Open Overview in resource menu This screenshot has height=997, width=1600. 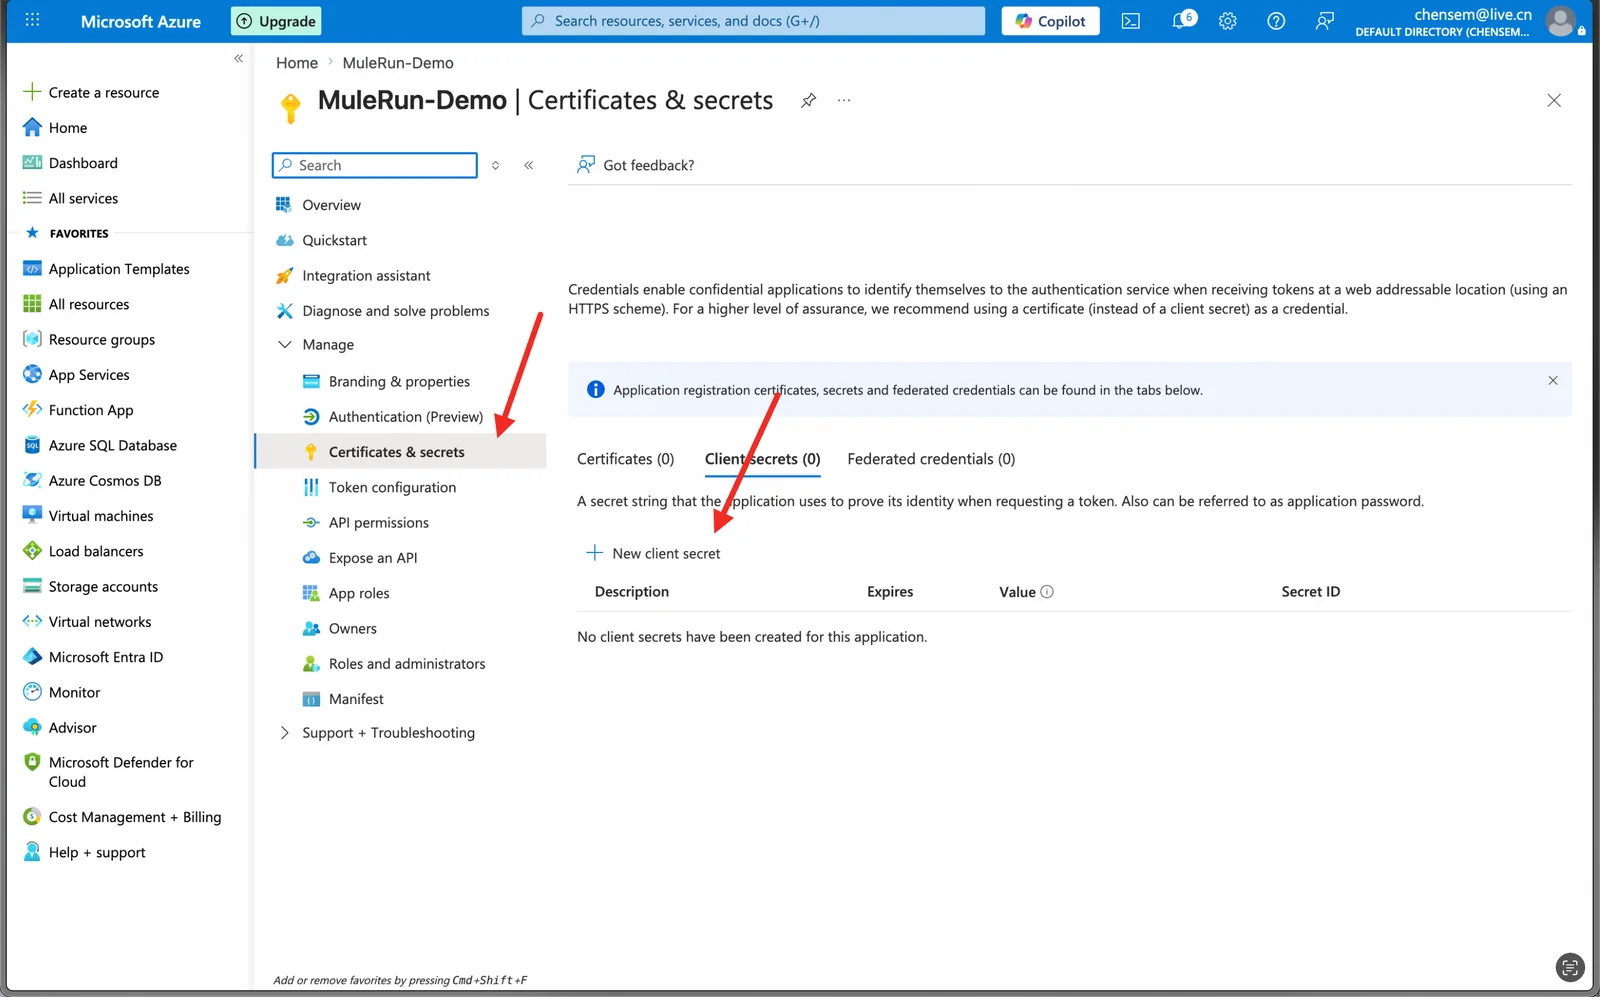332,205
